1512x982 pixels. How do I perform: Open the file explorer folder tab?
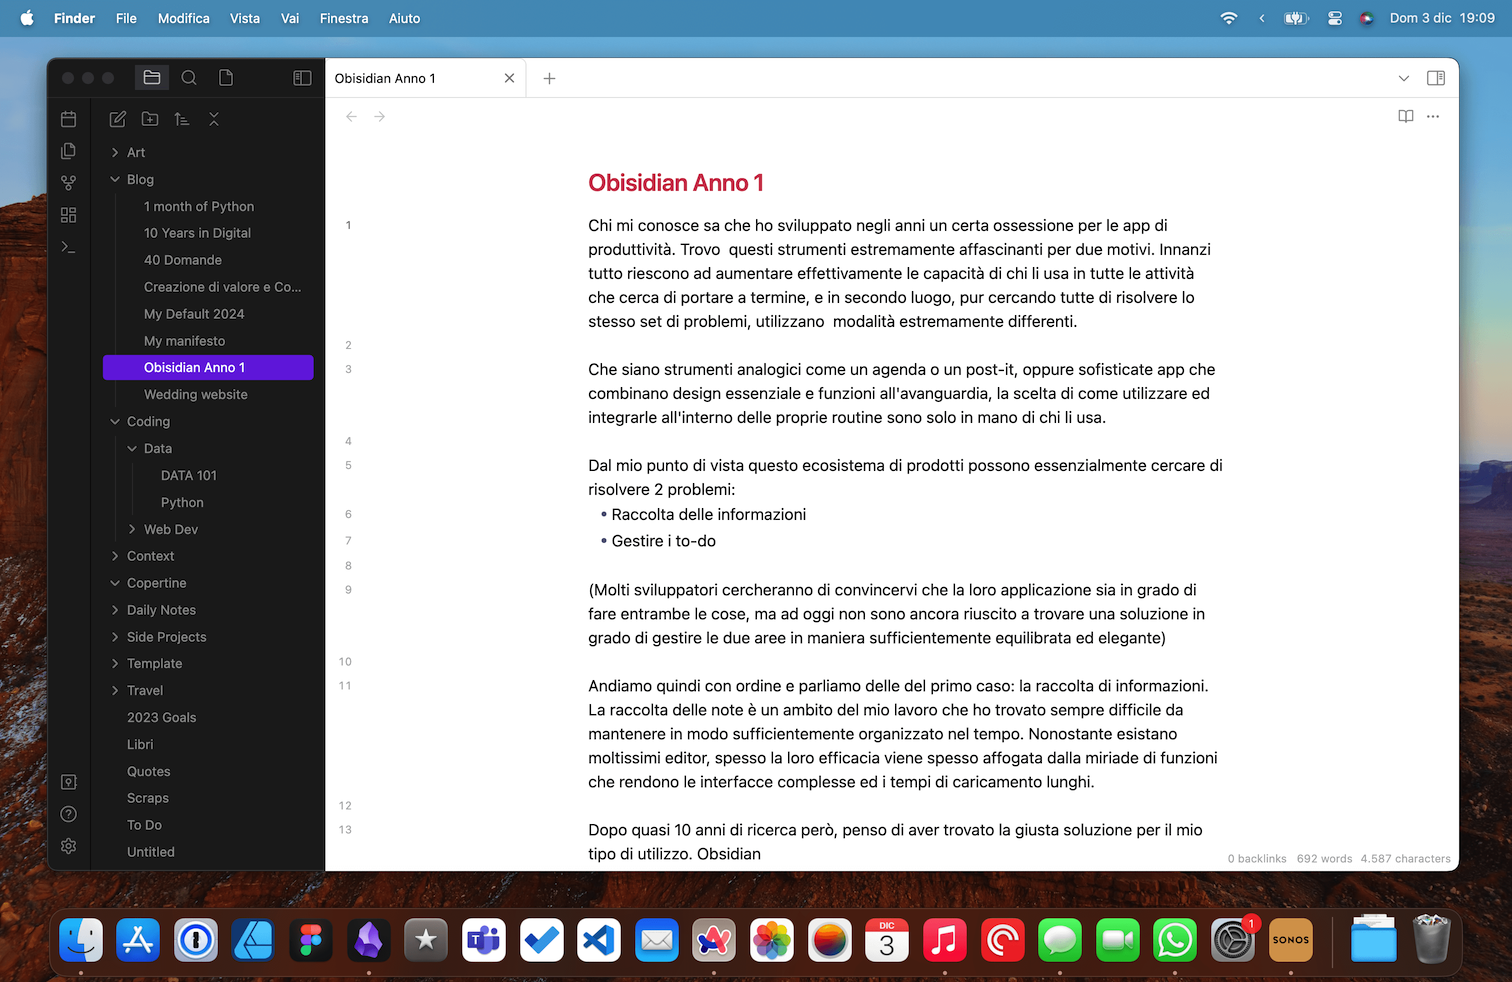(152, 78)
